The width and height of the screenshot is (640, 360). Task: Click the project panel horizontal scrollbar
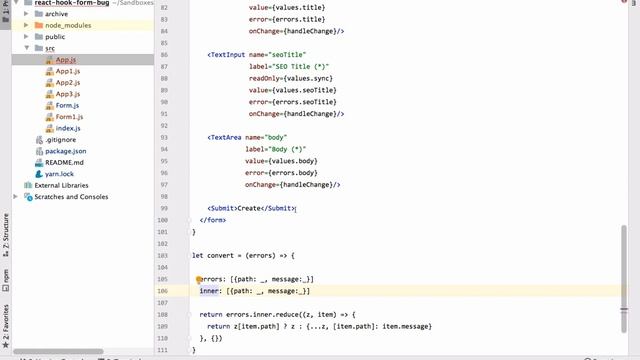(x=58, y=351)
